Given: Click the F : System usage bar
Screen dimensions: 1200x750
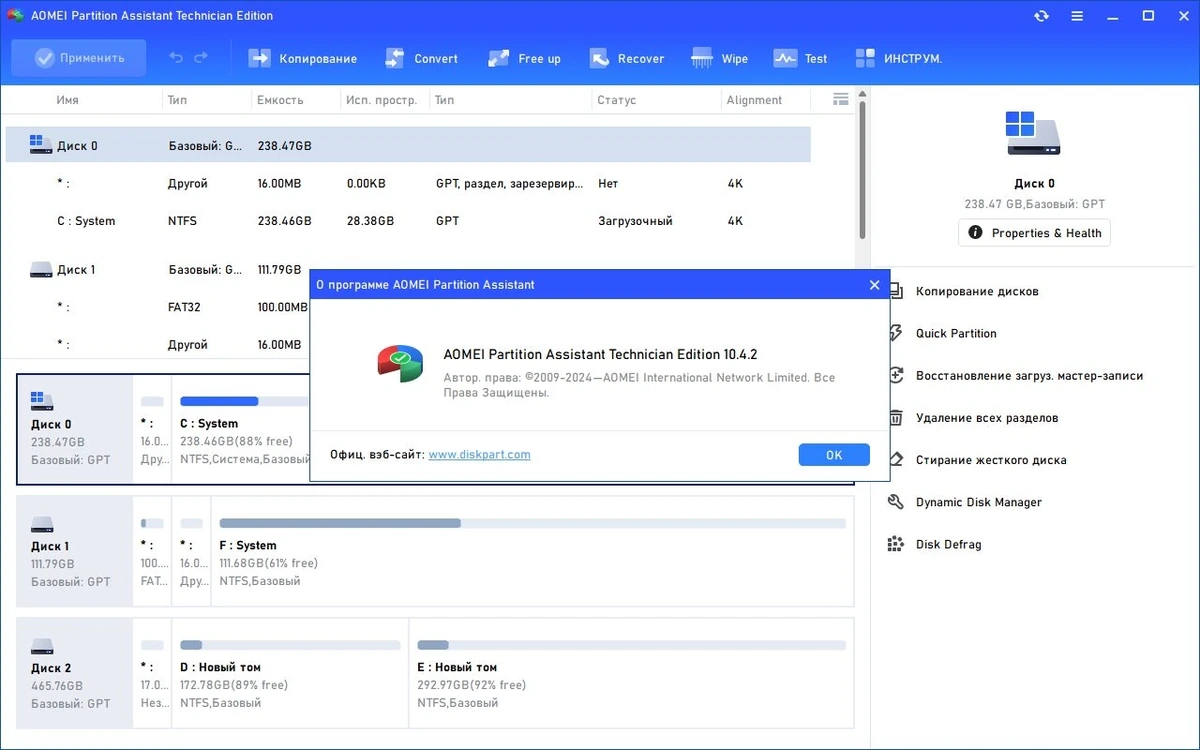Looking at the screenshot, I should point(532,523).
